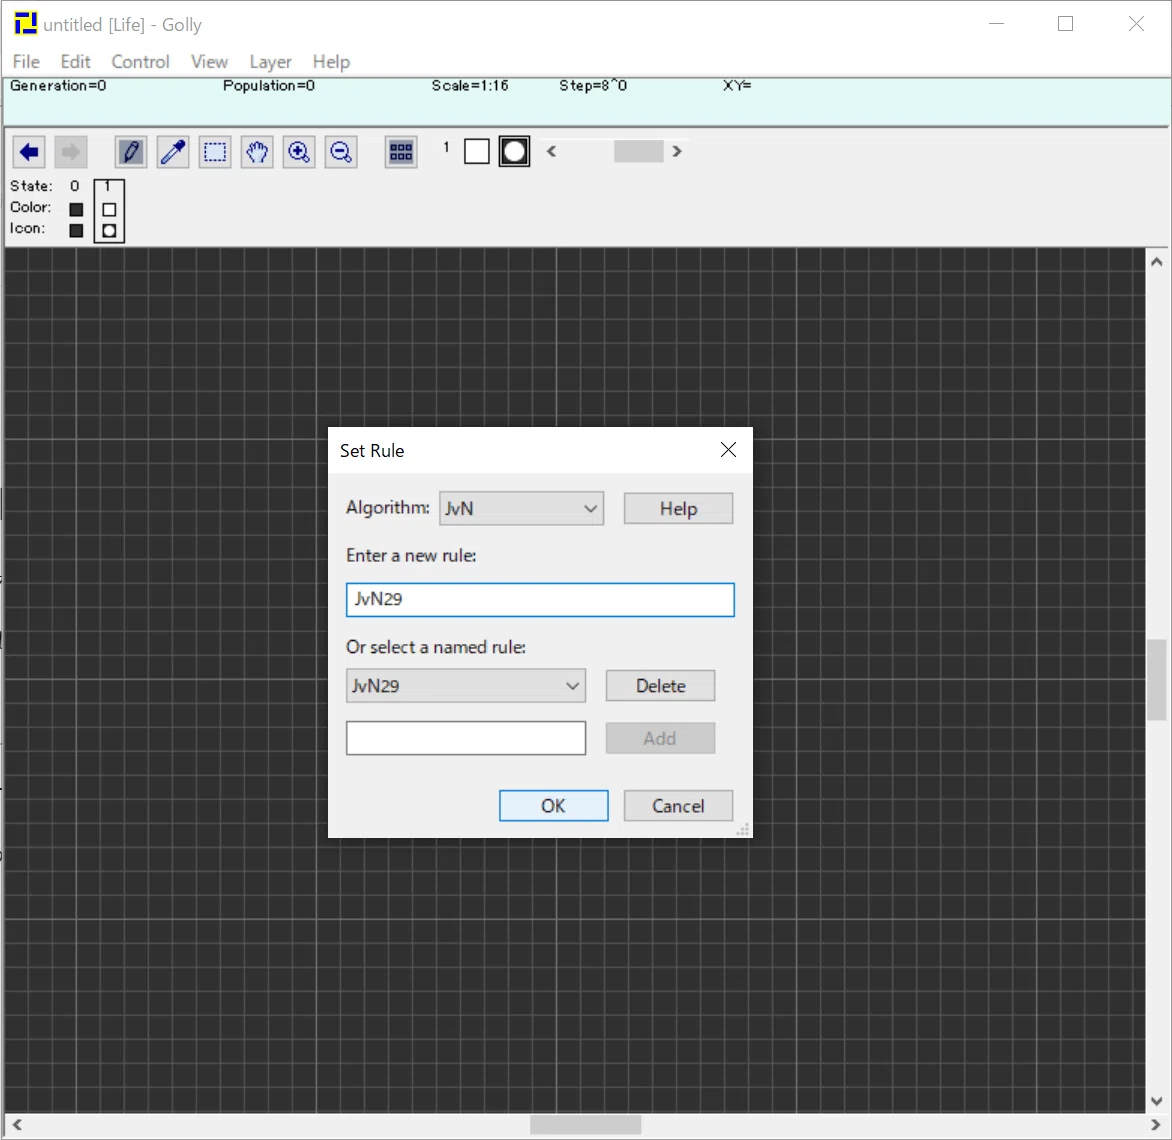Viewport: 1172px width, 1140px height.
Task: Toggle the all states grid icon
Action: (x=401, y=152)
